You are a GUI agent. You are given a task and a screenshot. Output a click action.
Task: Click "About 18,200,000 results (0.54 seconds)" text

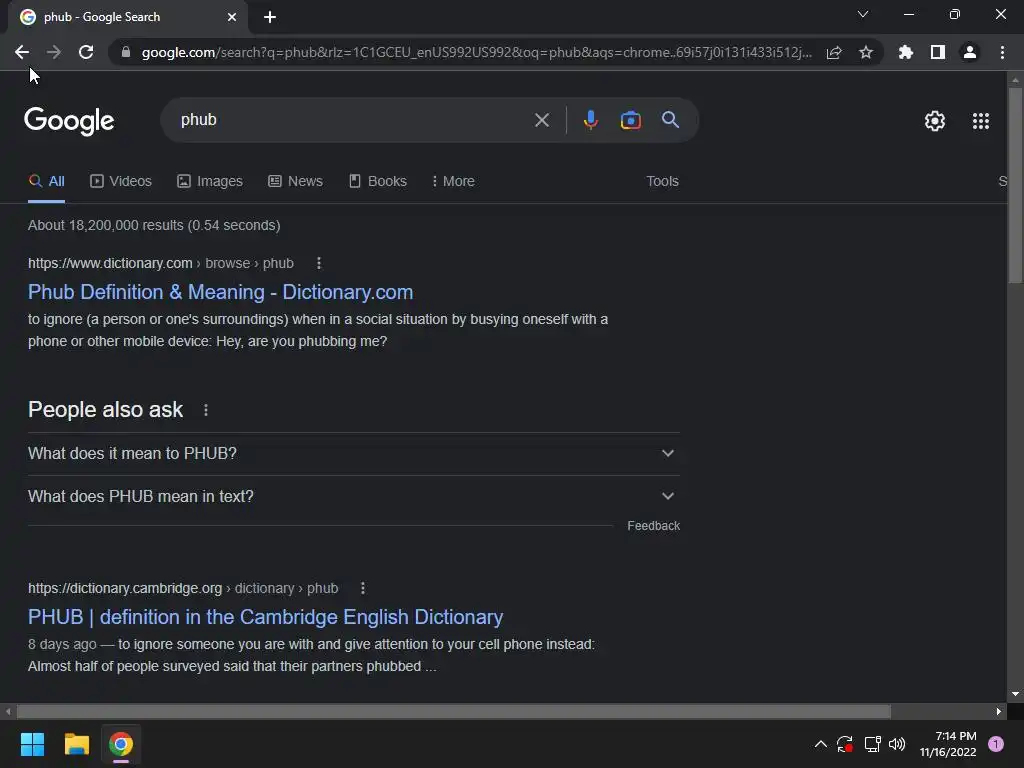[x=154, y=225]
